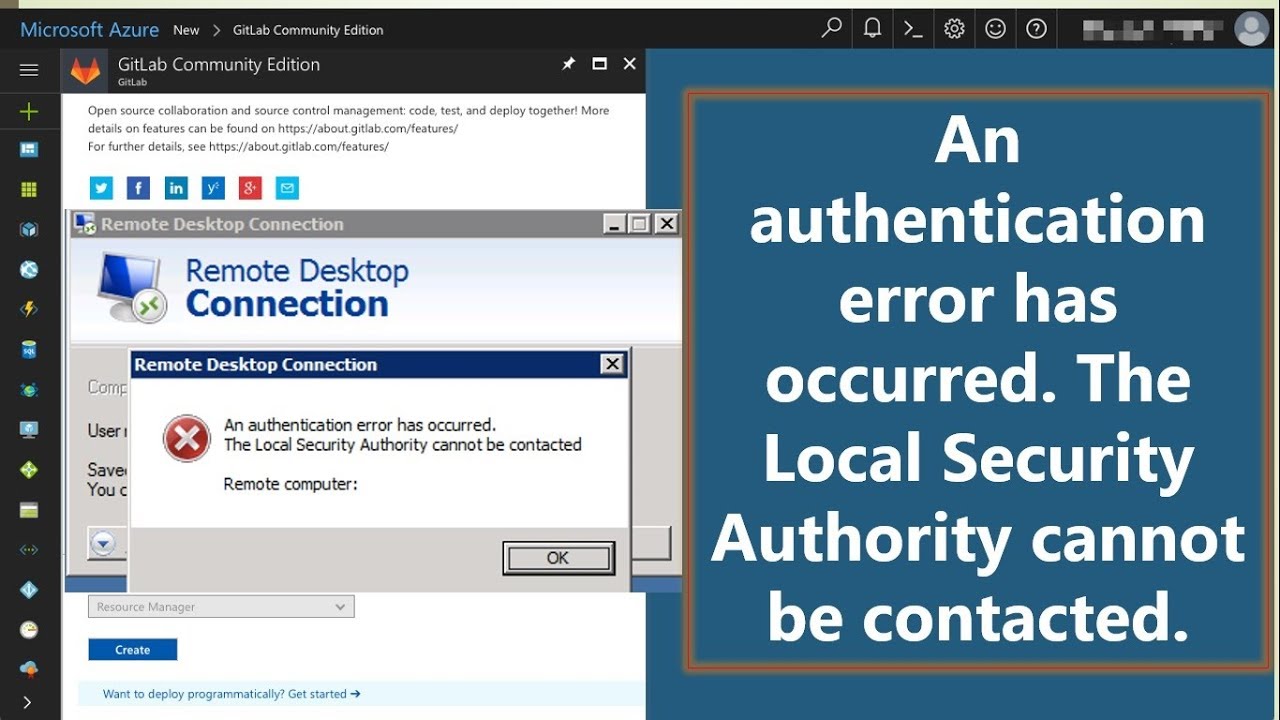Image resolution: width=1280 pixels, height=720 pixels.
Task: Click the search magnifier in top bar
Action: pyautogui.click(x=831, y=29)
